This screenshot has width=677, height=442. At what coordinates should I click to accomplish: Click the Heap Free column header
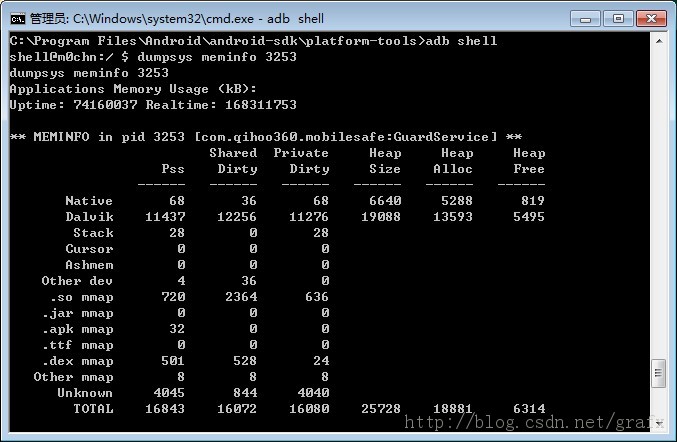tap(529, 161)
